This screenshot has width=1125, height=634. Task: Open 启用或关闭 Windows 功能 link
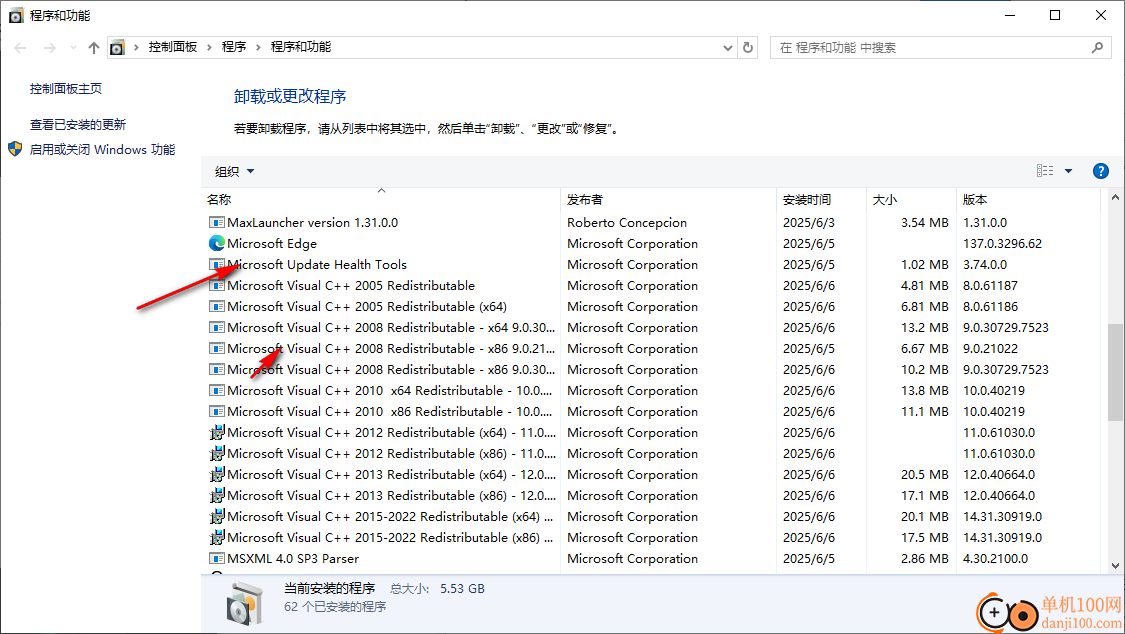tap(103, 150)
